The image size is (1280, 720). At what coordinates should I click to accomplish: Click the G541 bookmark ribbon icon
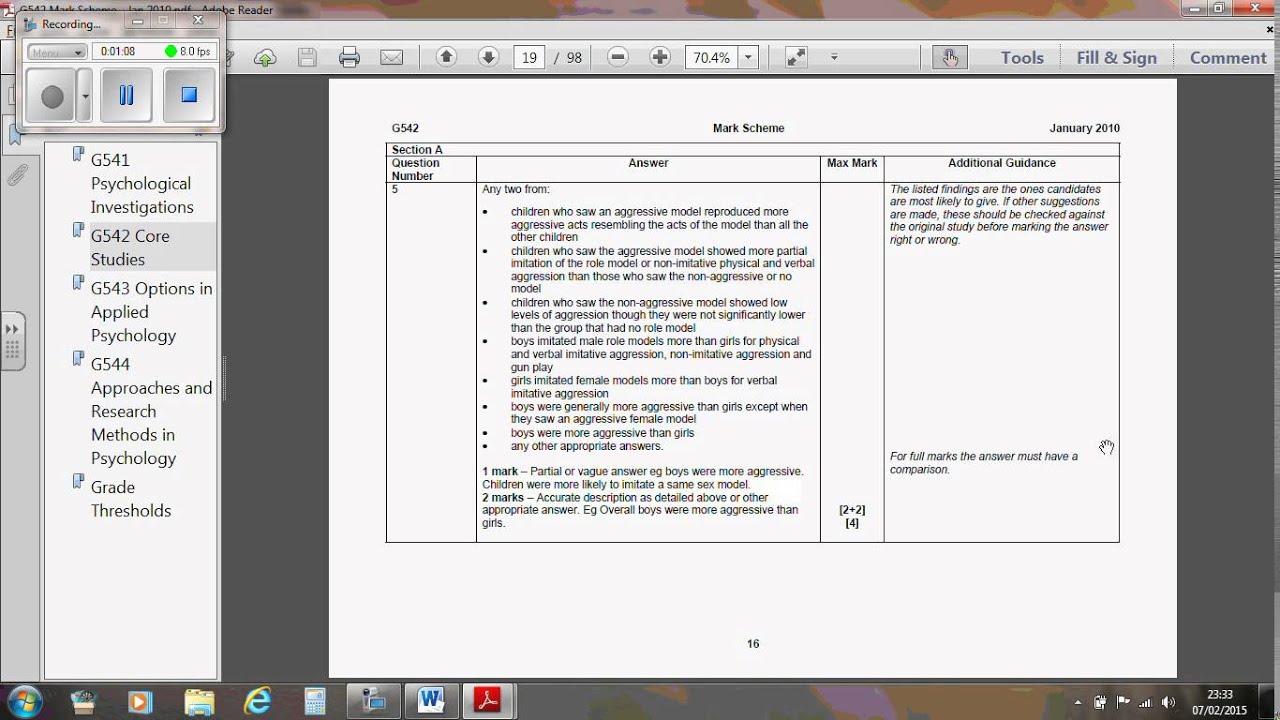(78, 156)
